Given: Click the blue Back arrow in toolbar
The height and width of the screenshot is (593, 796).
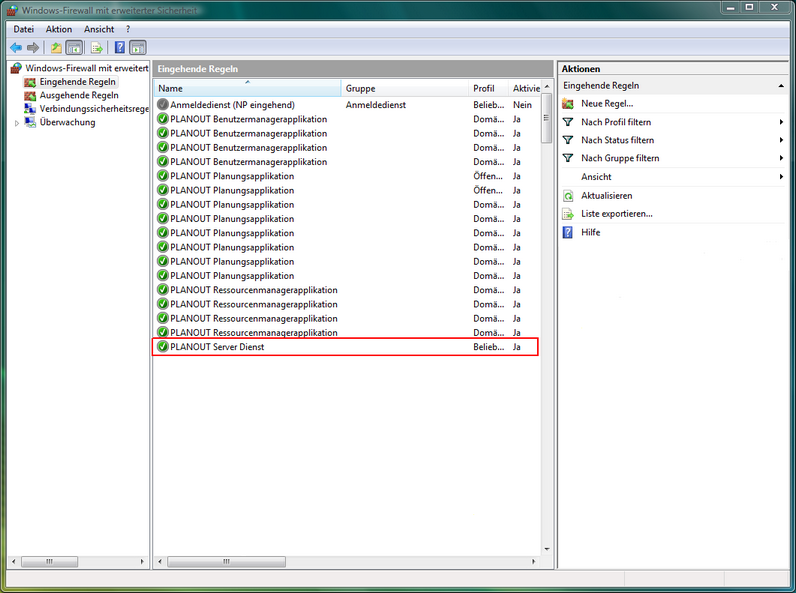Looking at the screenshot, I should tap(16, 48).
